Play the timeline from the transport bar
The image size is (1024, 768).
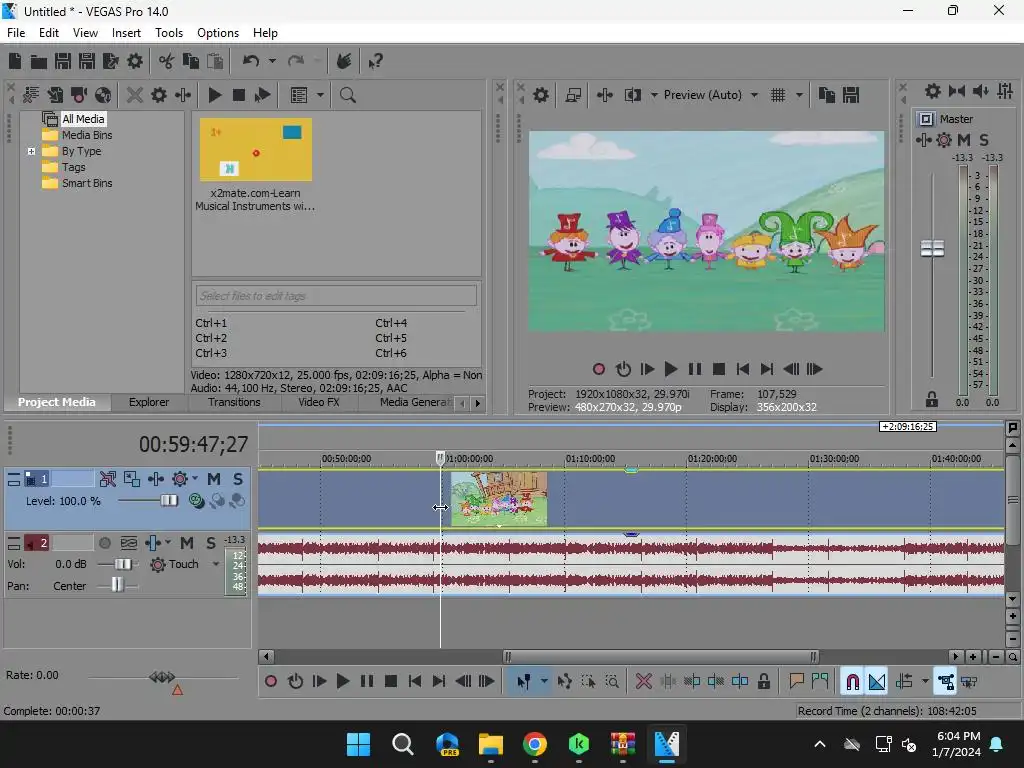[343, 682]
